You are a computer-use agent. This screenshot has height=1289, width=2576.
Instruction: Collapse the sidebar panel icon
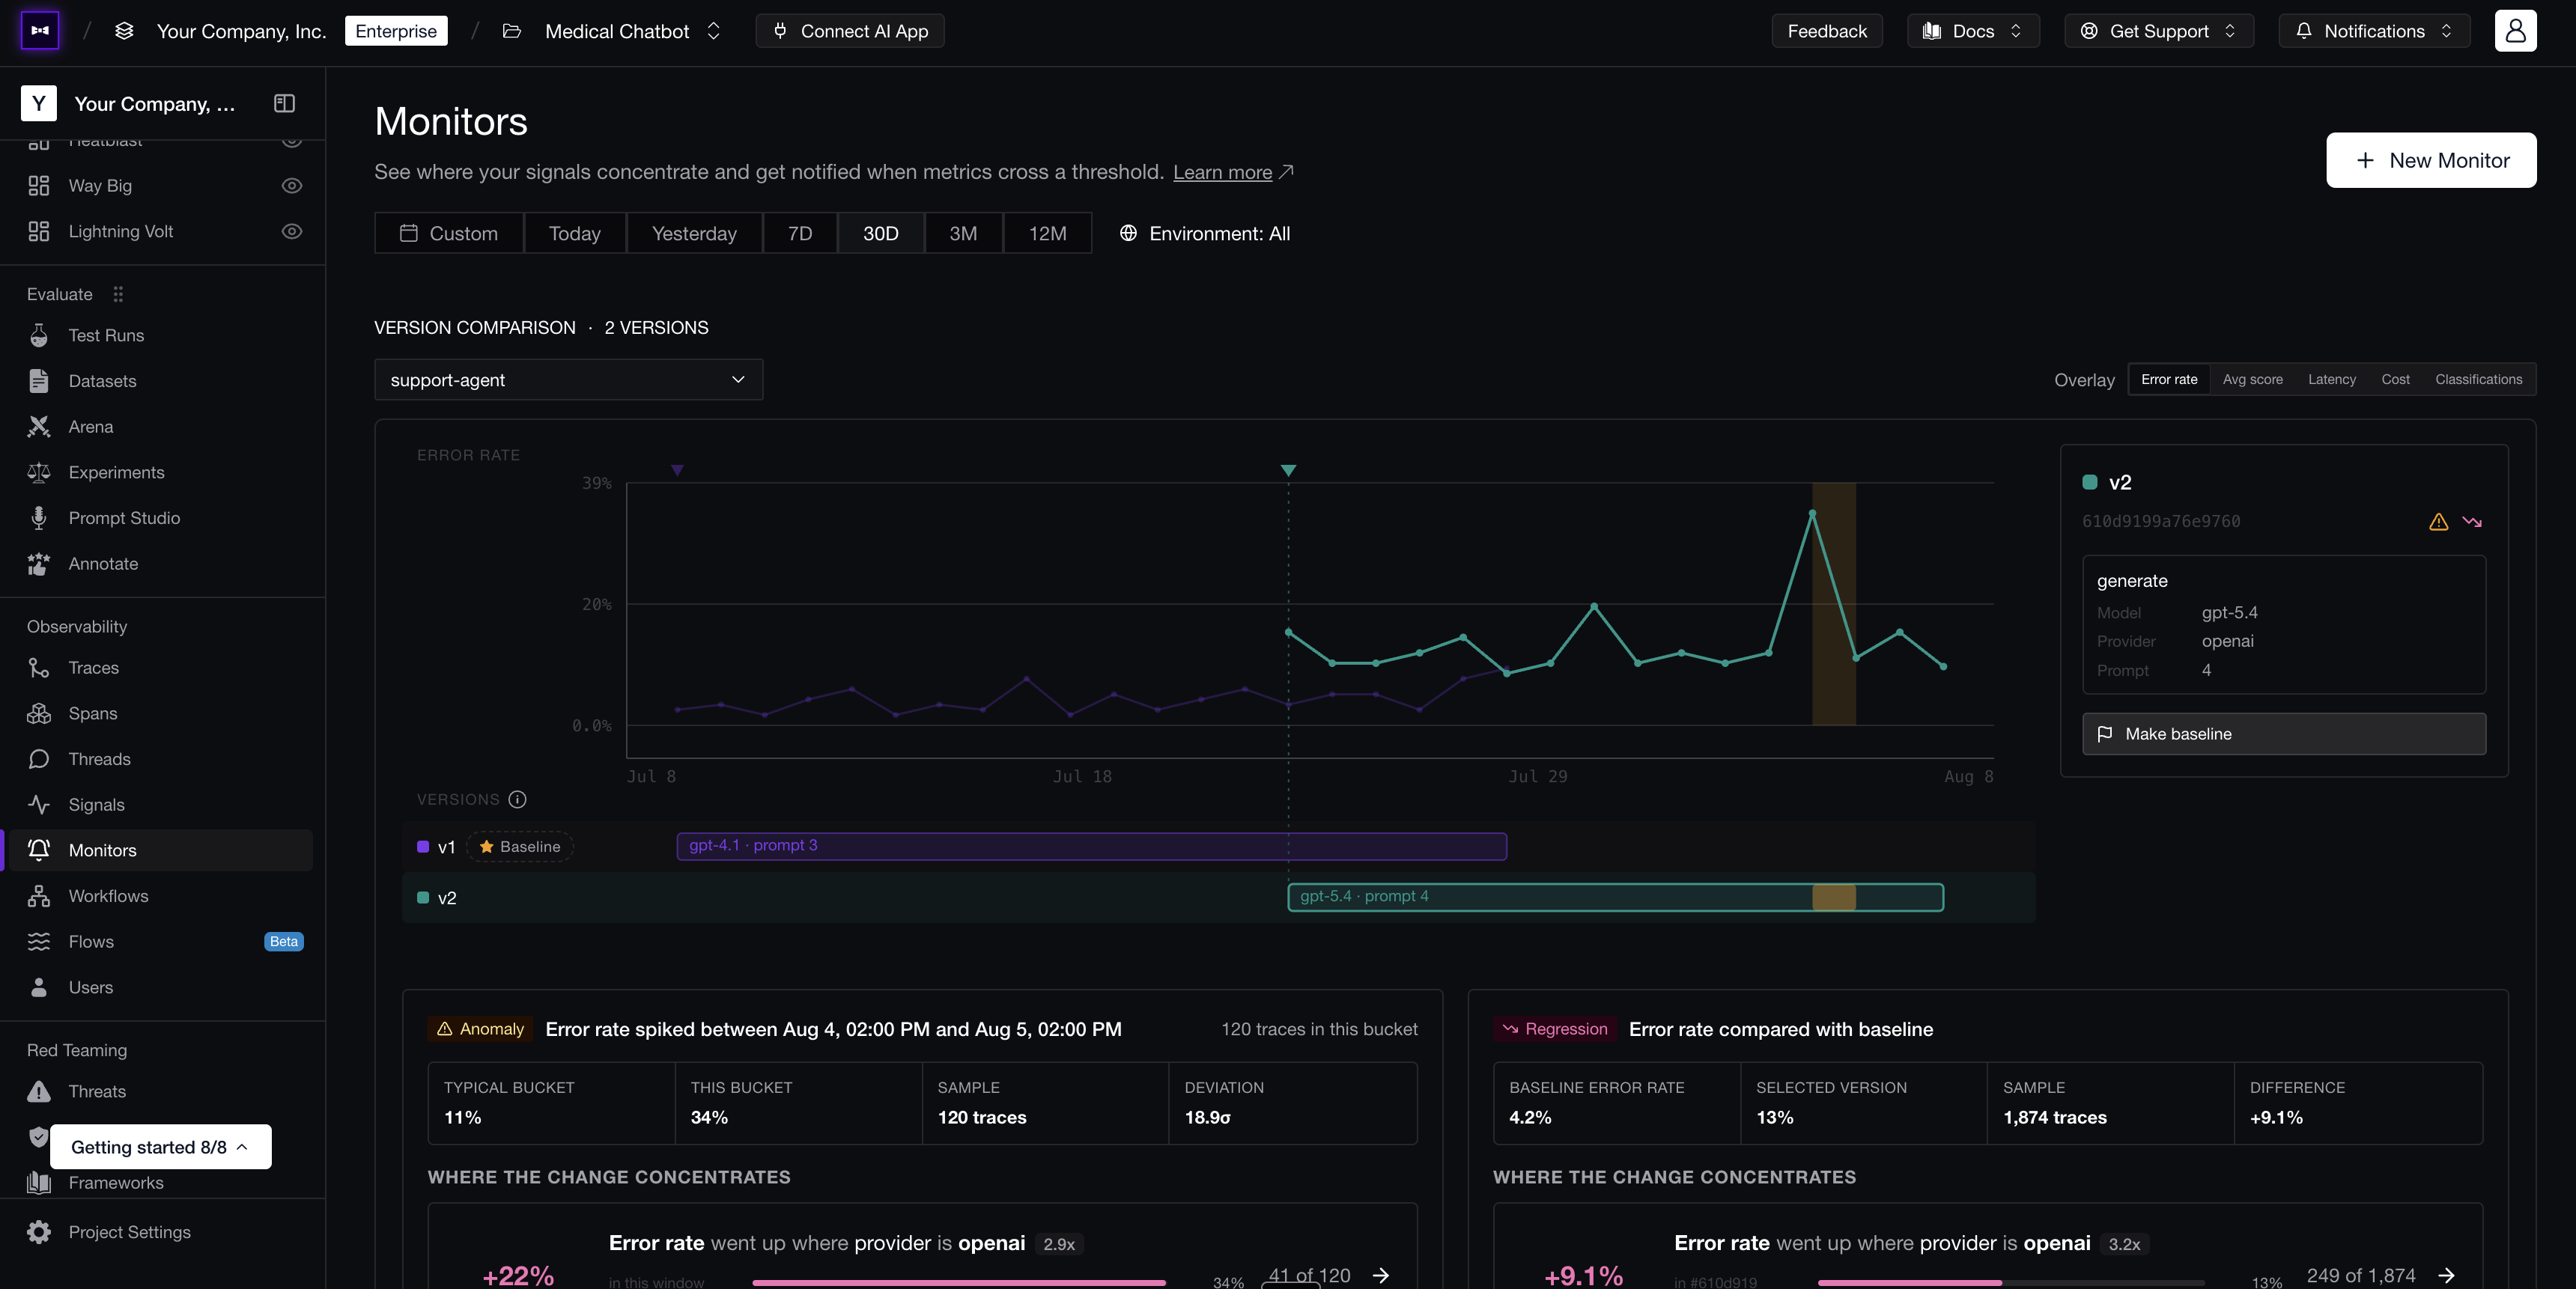point(284,103)
